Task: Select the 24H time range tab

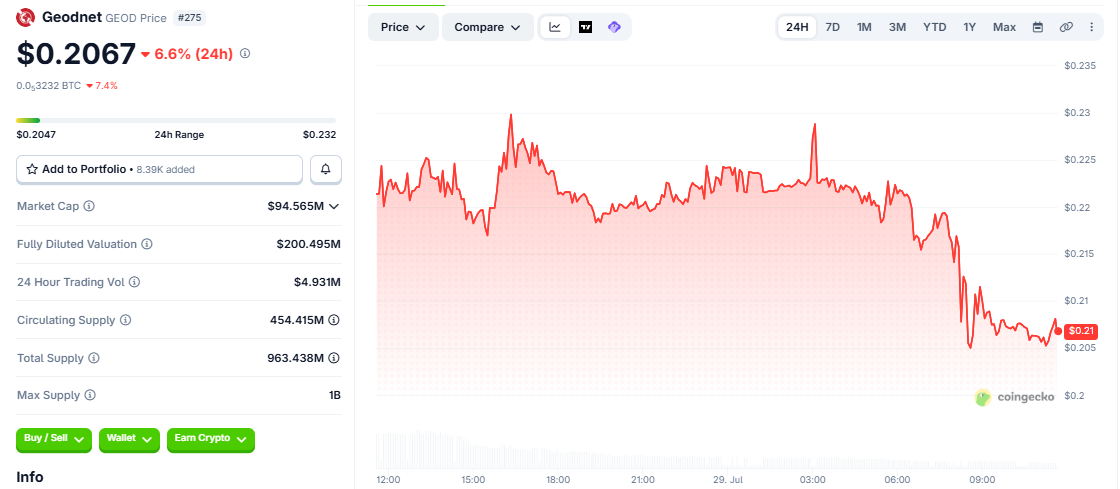Action: (x=797, y=27)
